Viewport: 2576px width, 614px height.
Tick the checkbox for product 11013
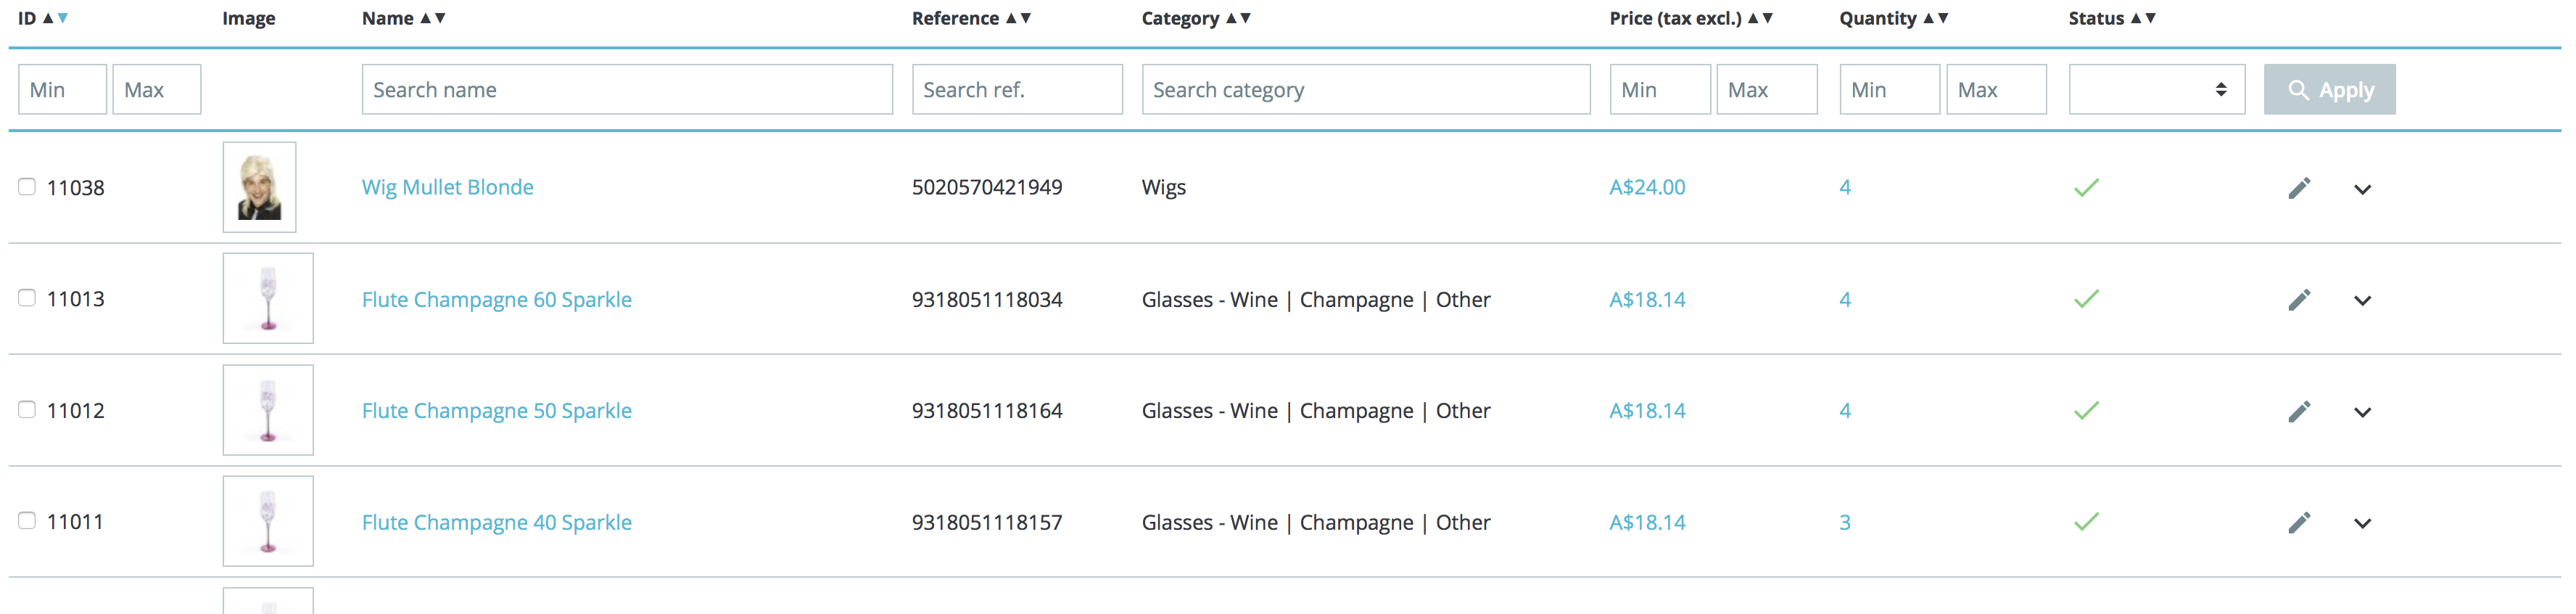[27, 298]
